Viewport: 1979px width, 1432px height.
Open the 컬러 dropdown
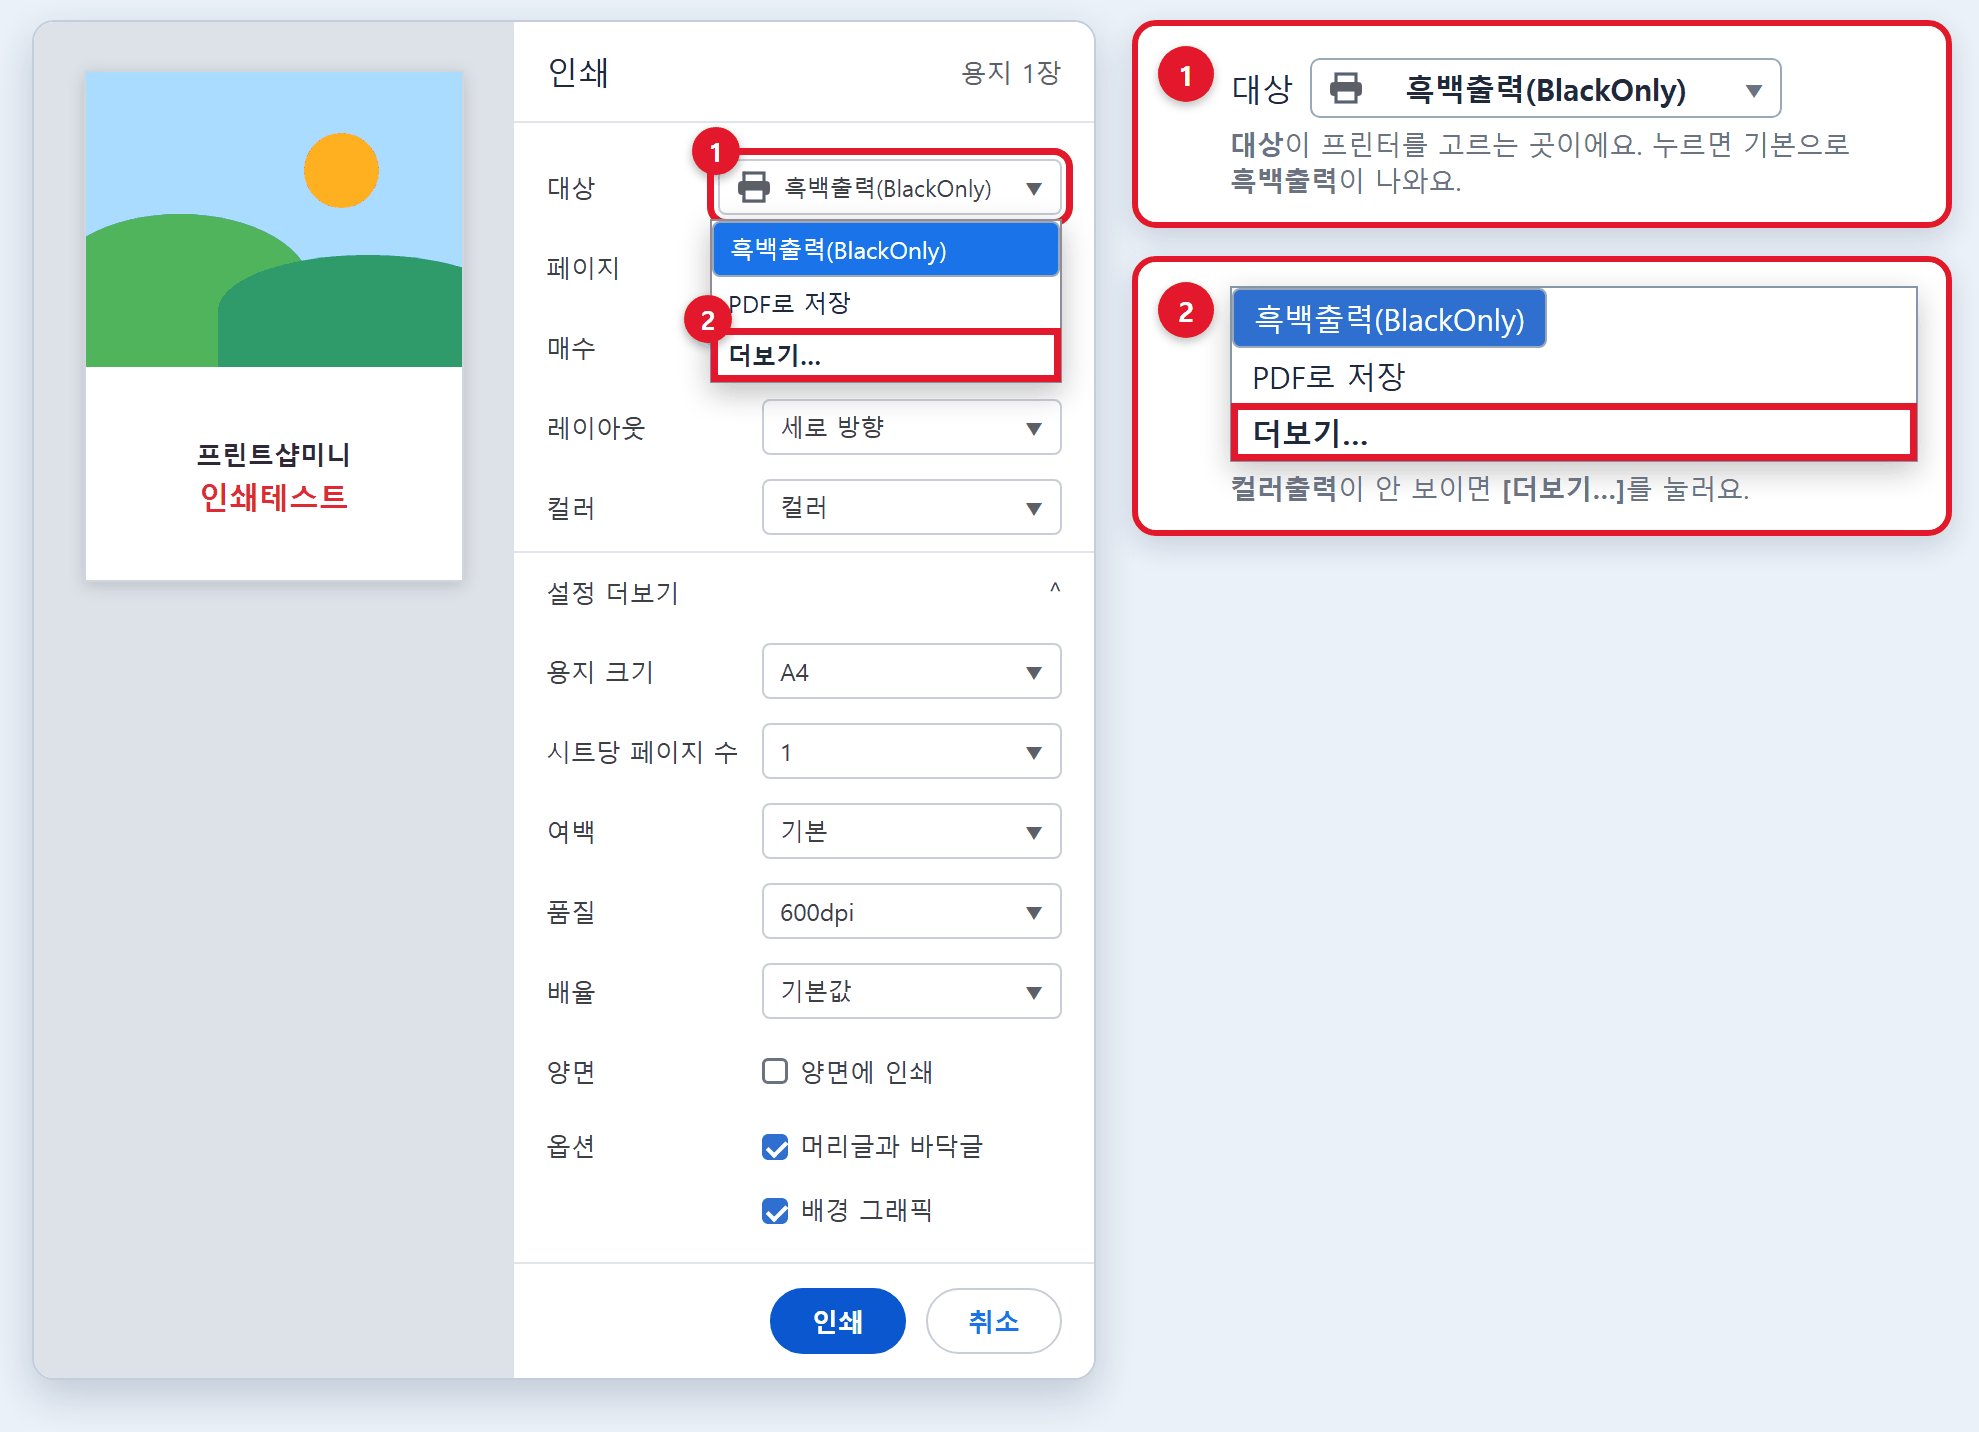tap(911, 508)
